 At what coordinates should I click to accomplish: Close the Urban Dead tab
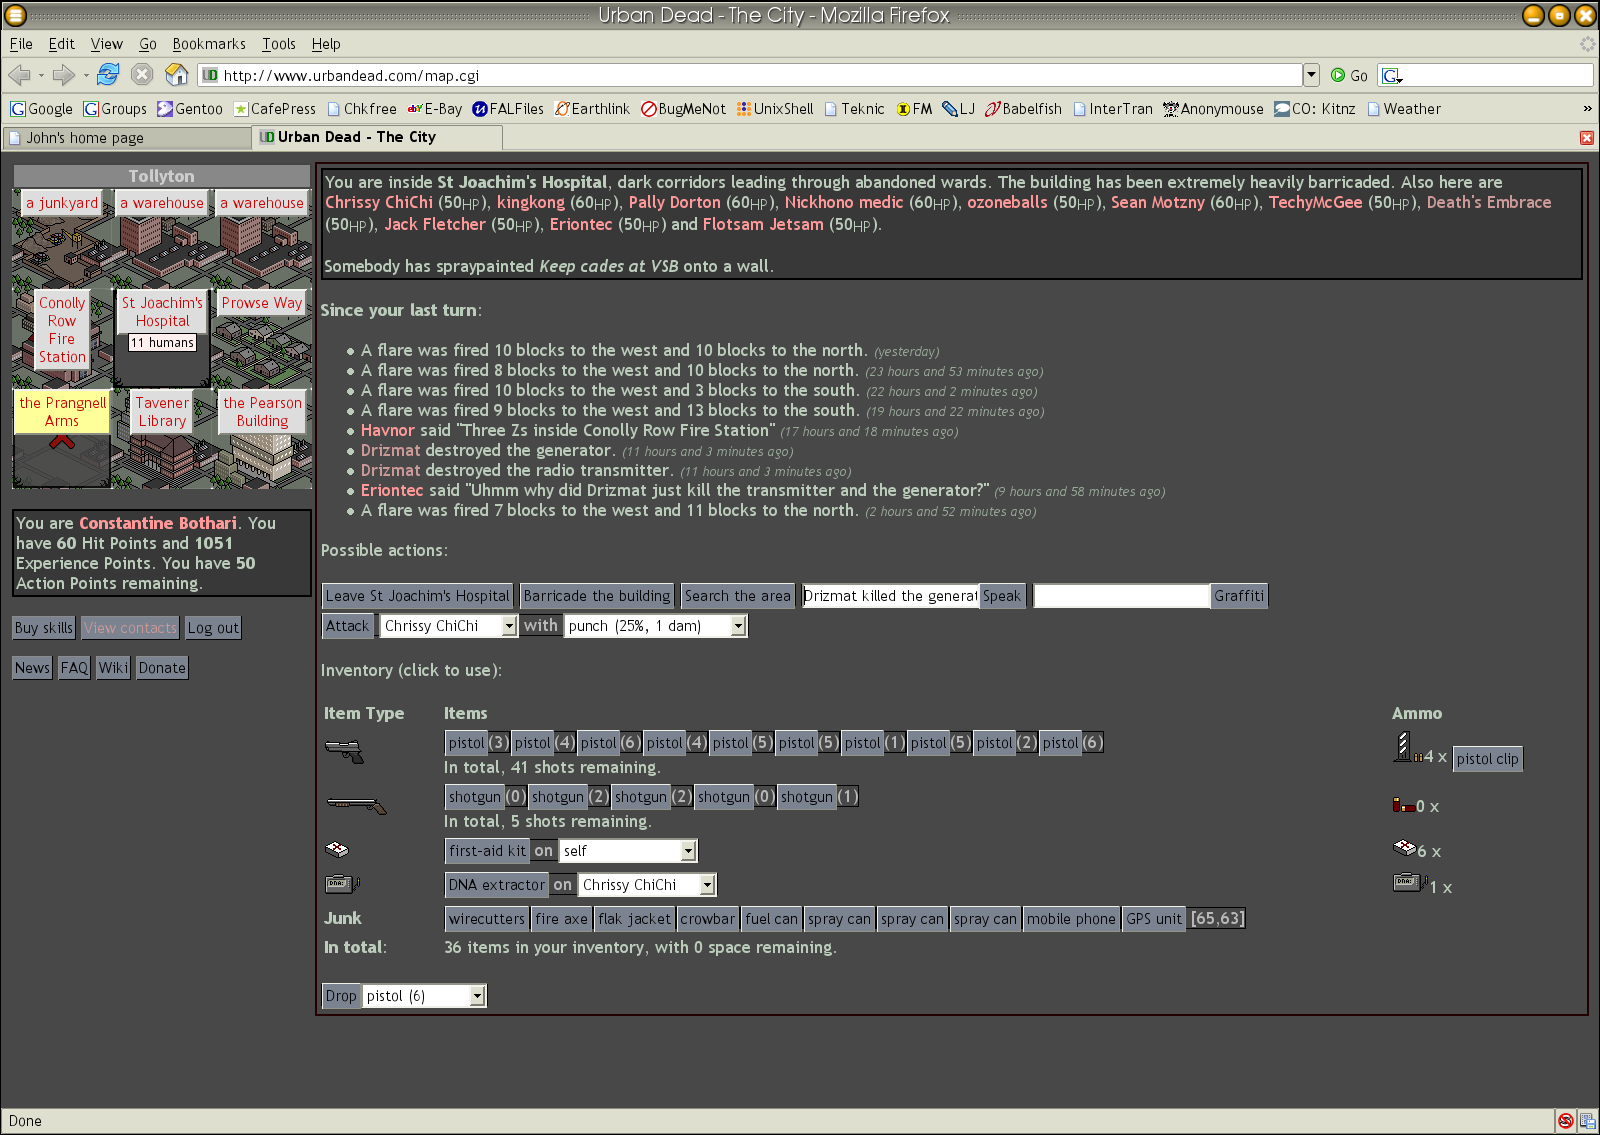point(1586,138)
